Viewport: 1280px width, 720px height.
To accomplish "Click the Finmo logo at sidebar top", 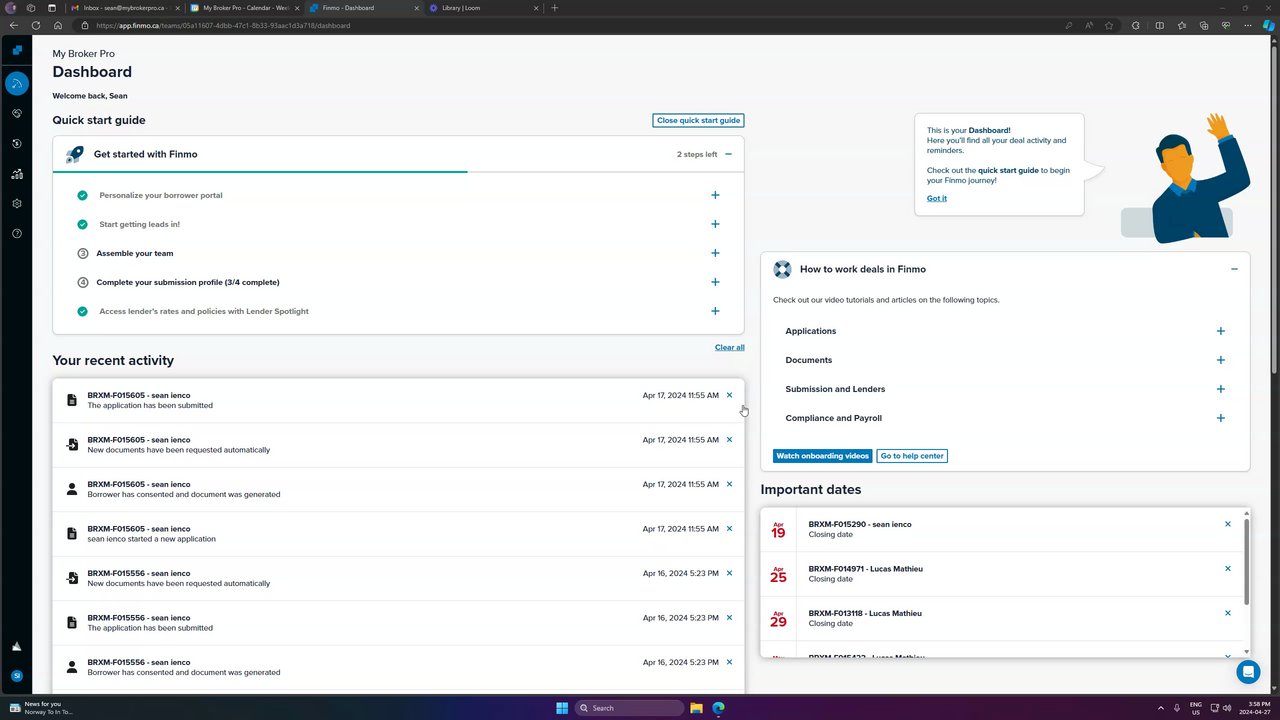I will 16,50.
